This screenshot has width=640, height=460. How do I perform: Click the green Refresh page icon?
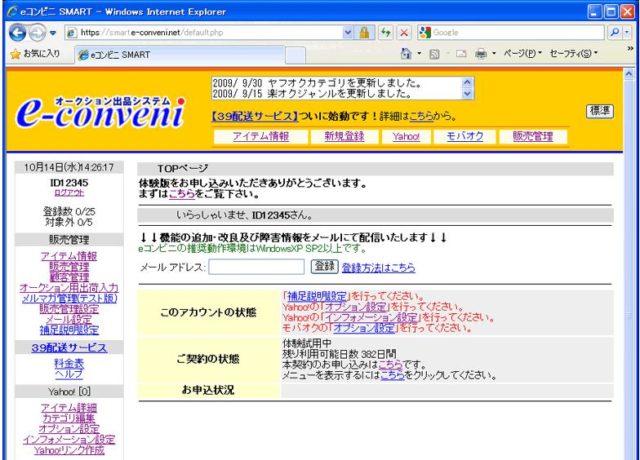pyautogui.click(x=386, y=32)
